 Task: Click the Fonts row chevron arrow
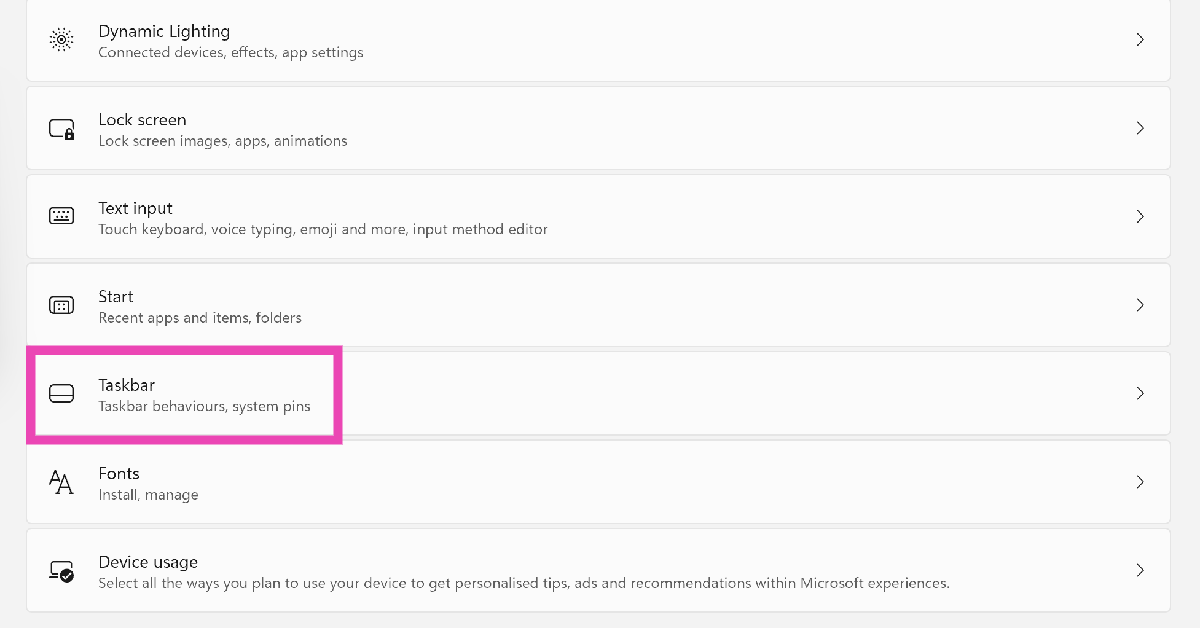point(1140,482)
